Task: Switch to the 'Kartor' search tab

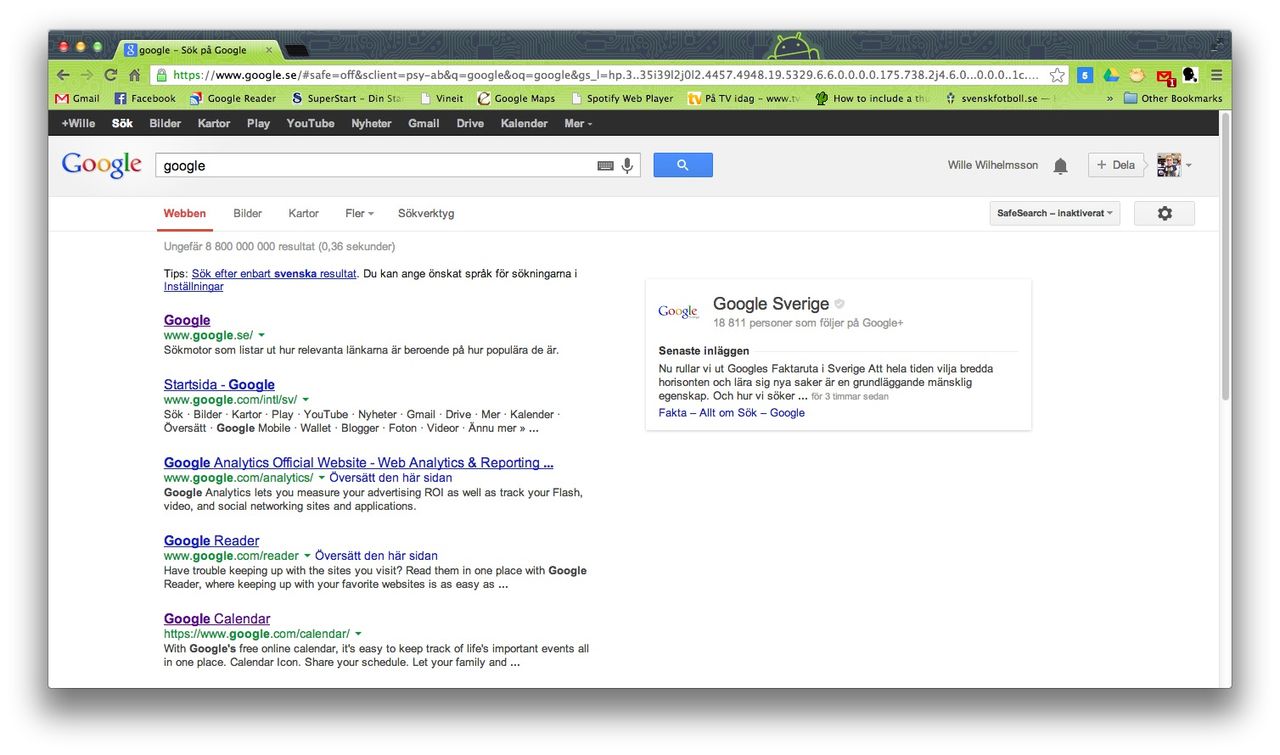Action: pos(303,213)
